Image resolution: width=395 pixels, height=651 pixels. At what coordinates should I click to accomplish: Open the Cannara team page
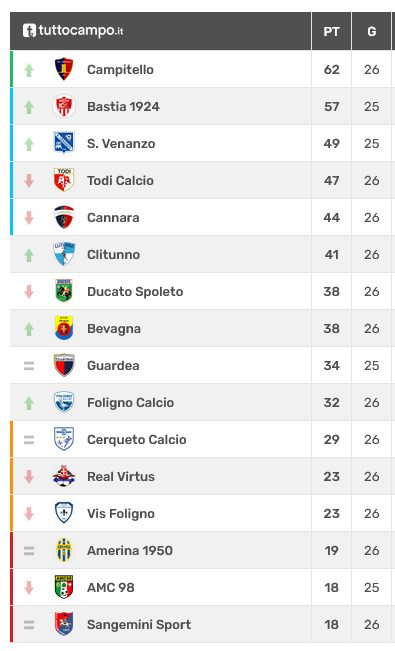point(113,218)
